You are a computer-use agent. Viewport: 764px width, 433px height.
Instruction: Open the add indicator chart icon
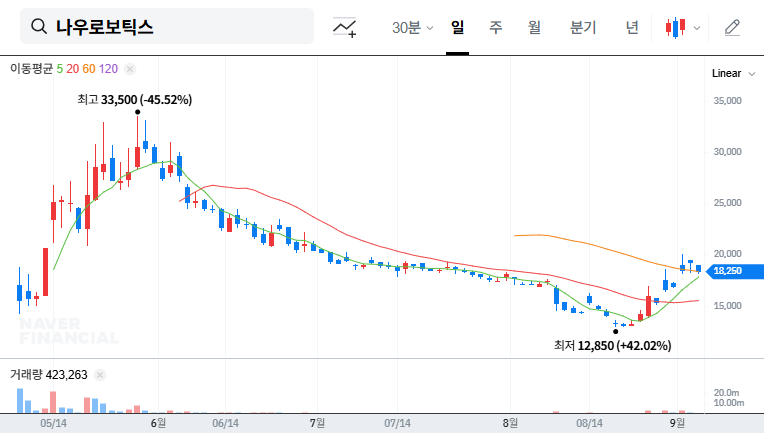tap(344, 27)
